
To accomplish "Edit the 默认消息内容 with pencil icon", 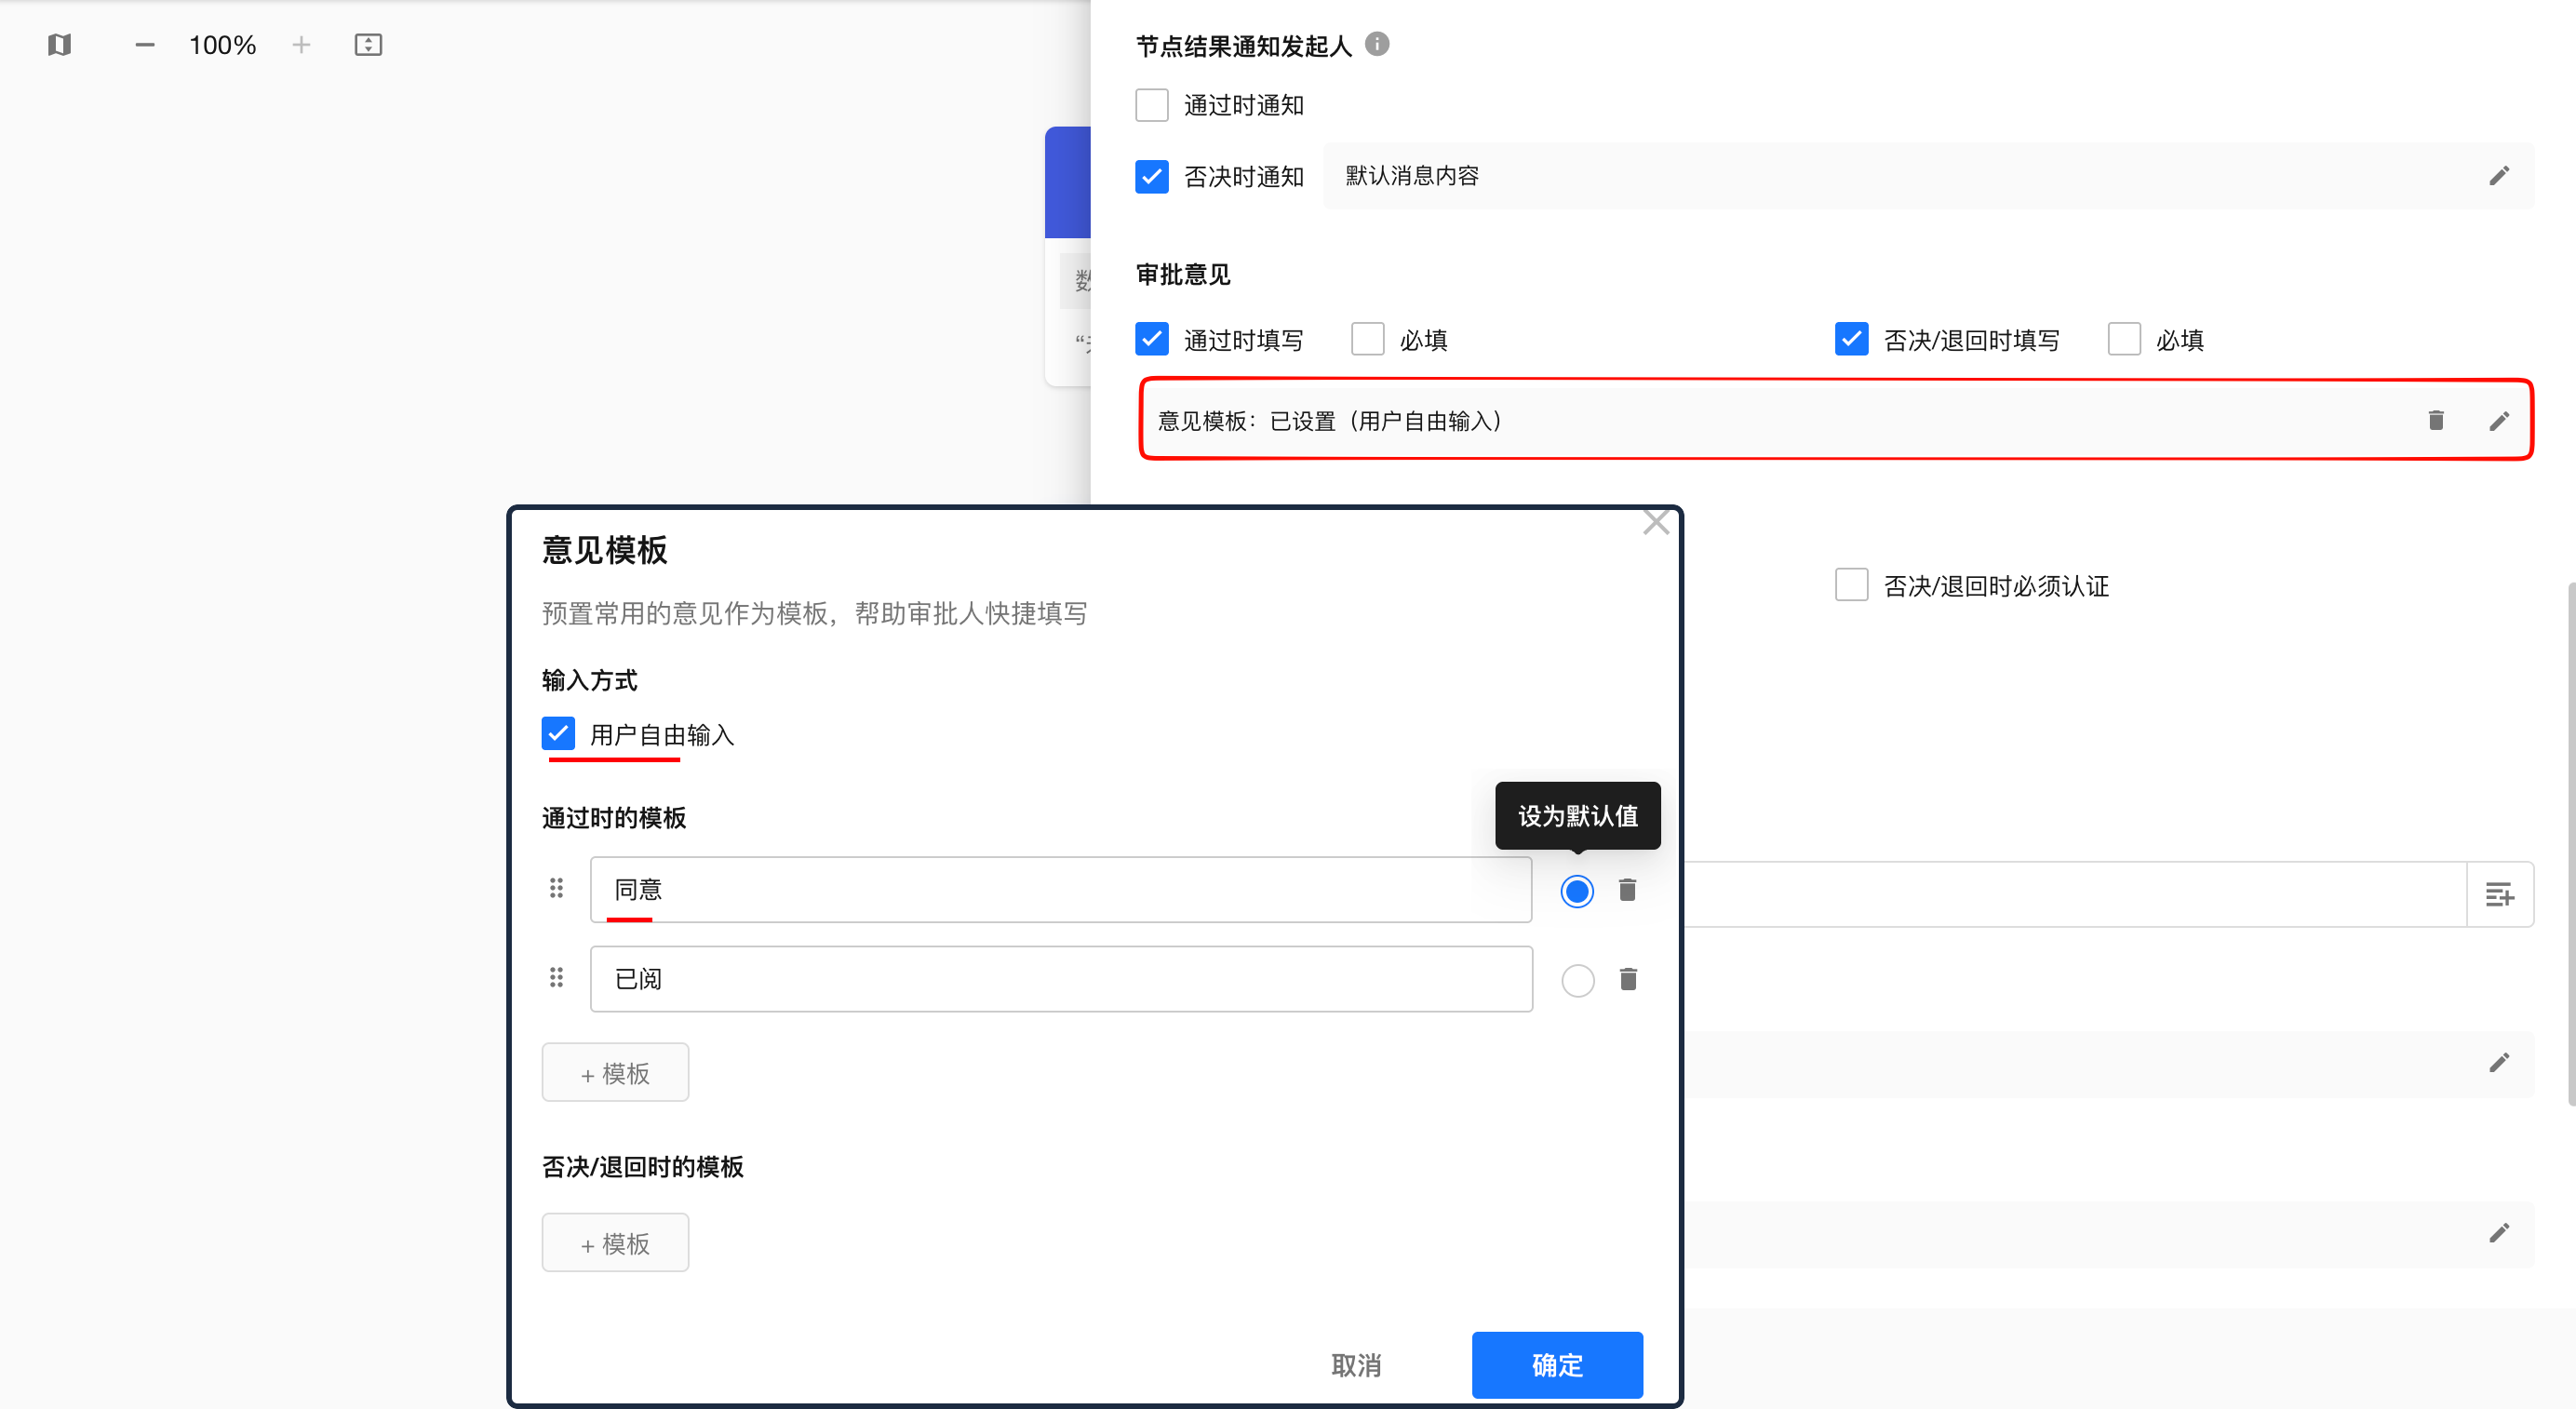I will (x=2498, y=176).
